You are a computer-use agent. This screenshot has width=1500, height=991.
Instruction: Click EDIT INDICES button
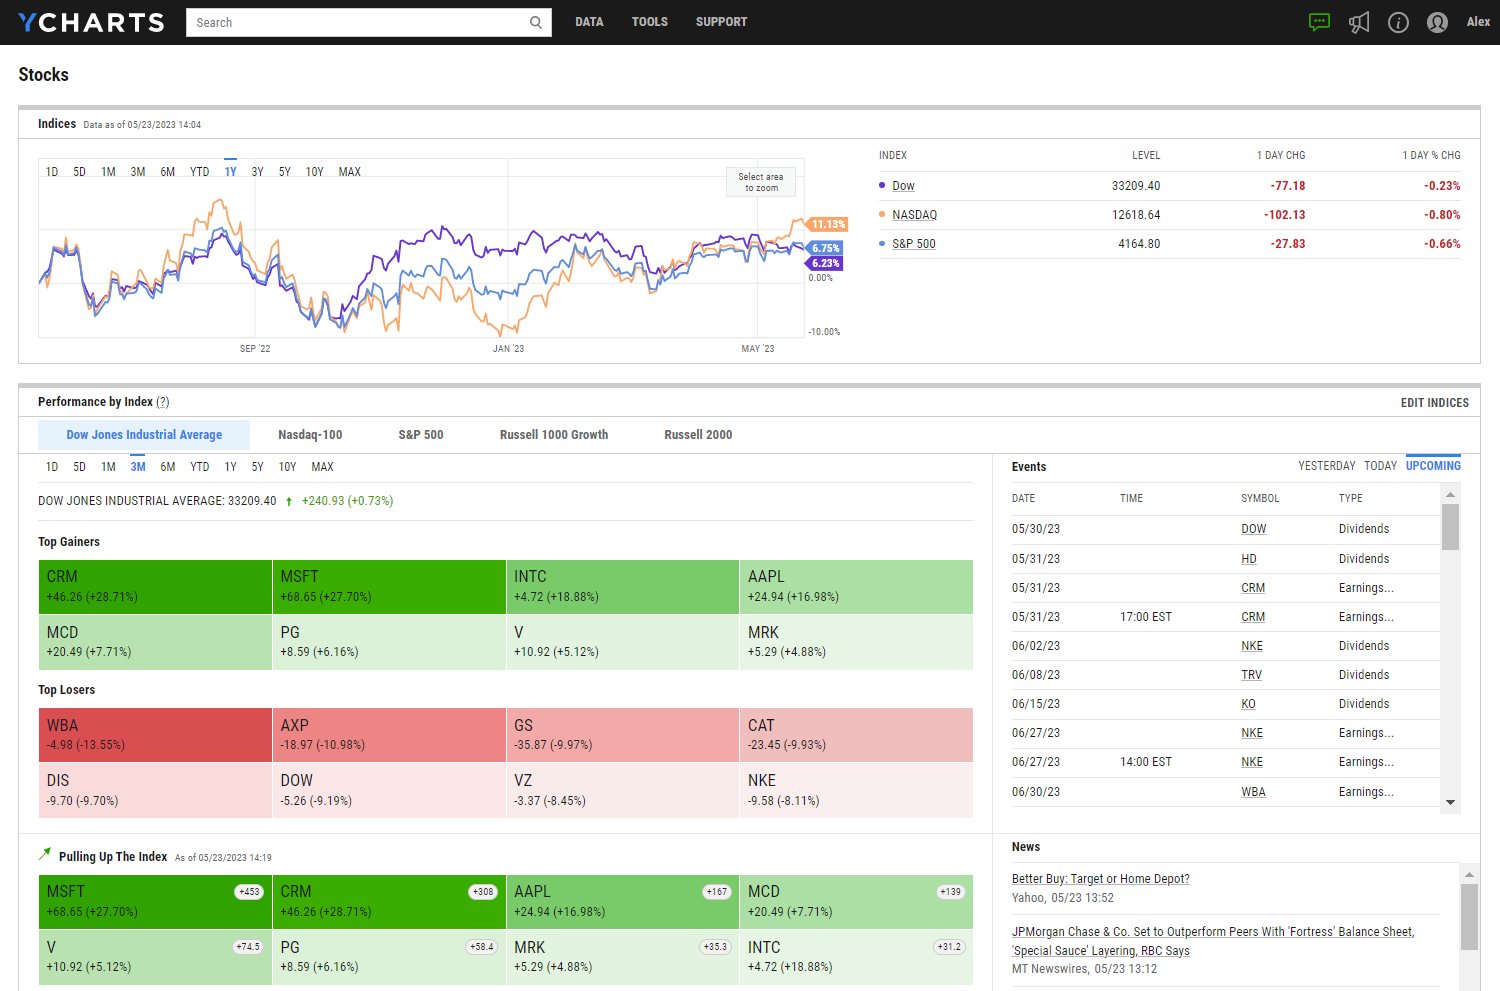pyautogui.click(x=1434, y=403)
